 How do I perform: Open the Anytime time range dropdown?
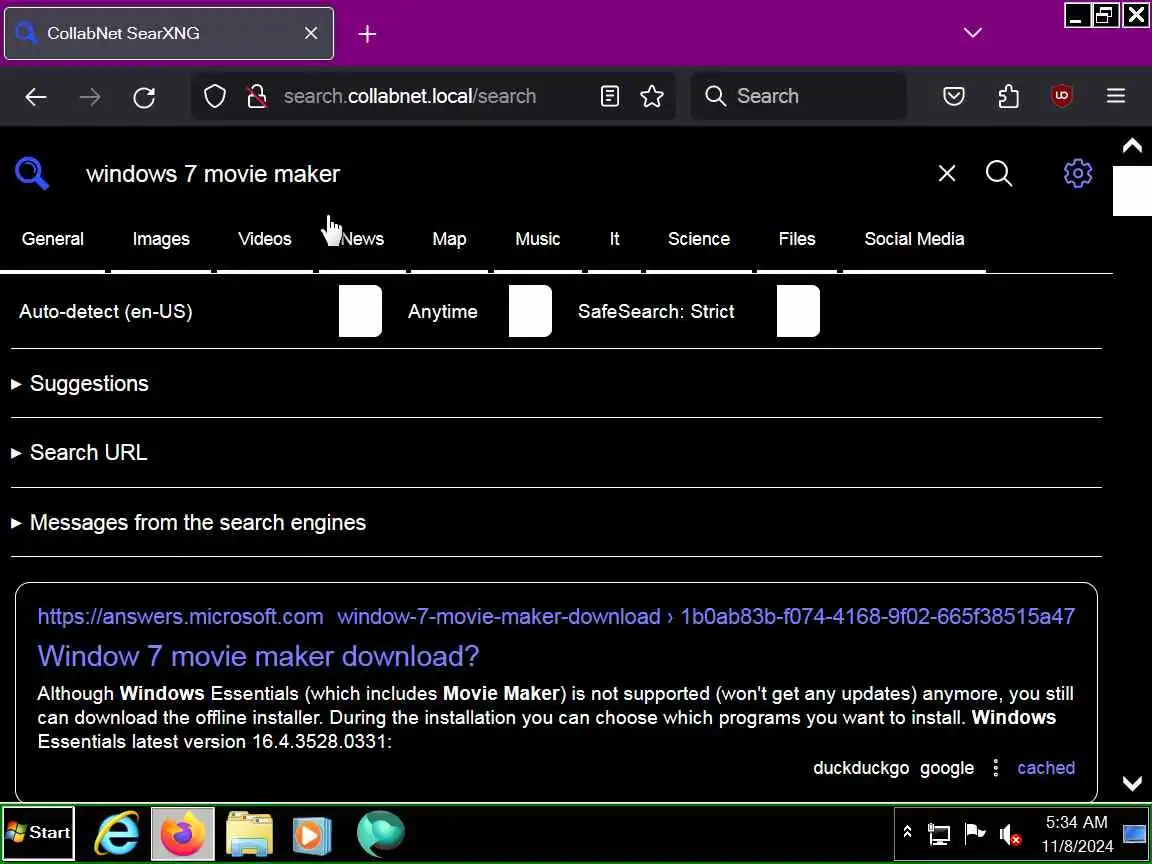478,312
